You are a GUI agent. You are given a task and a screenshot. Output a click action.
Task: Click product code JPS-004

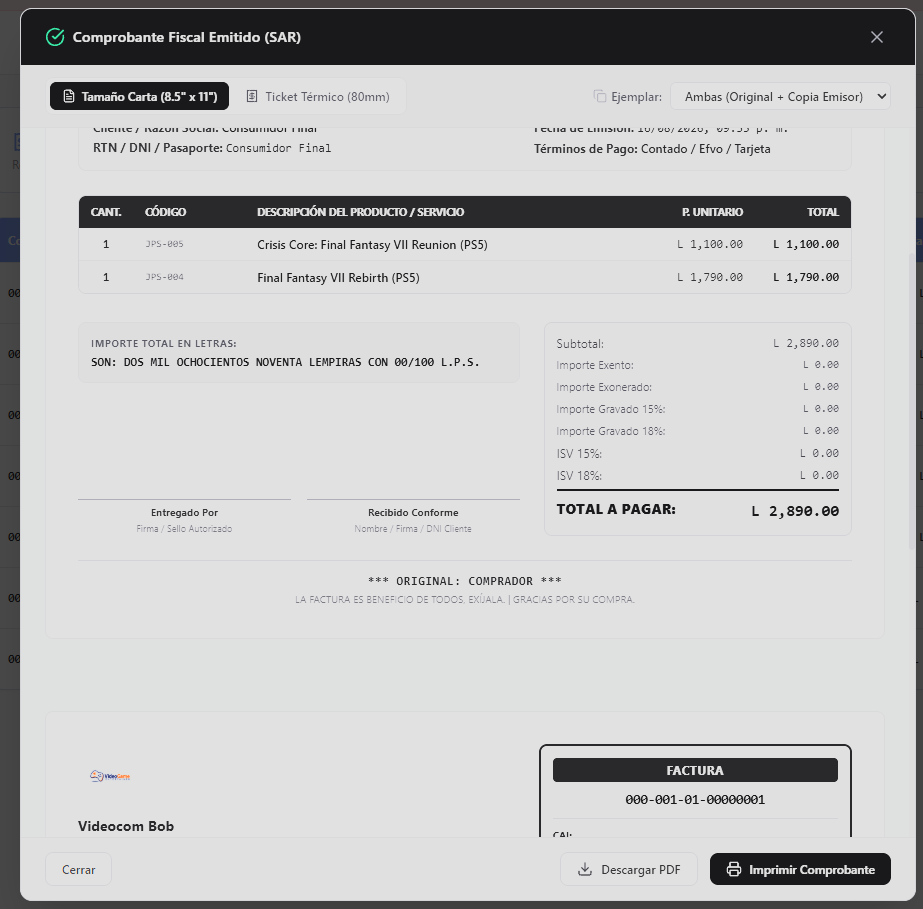[x=165, y=277]
